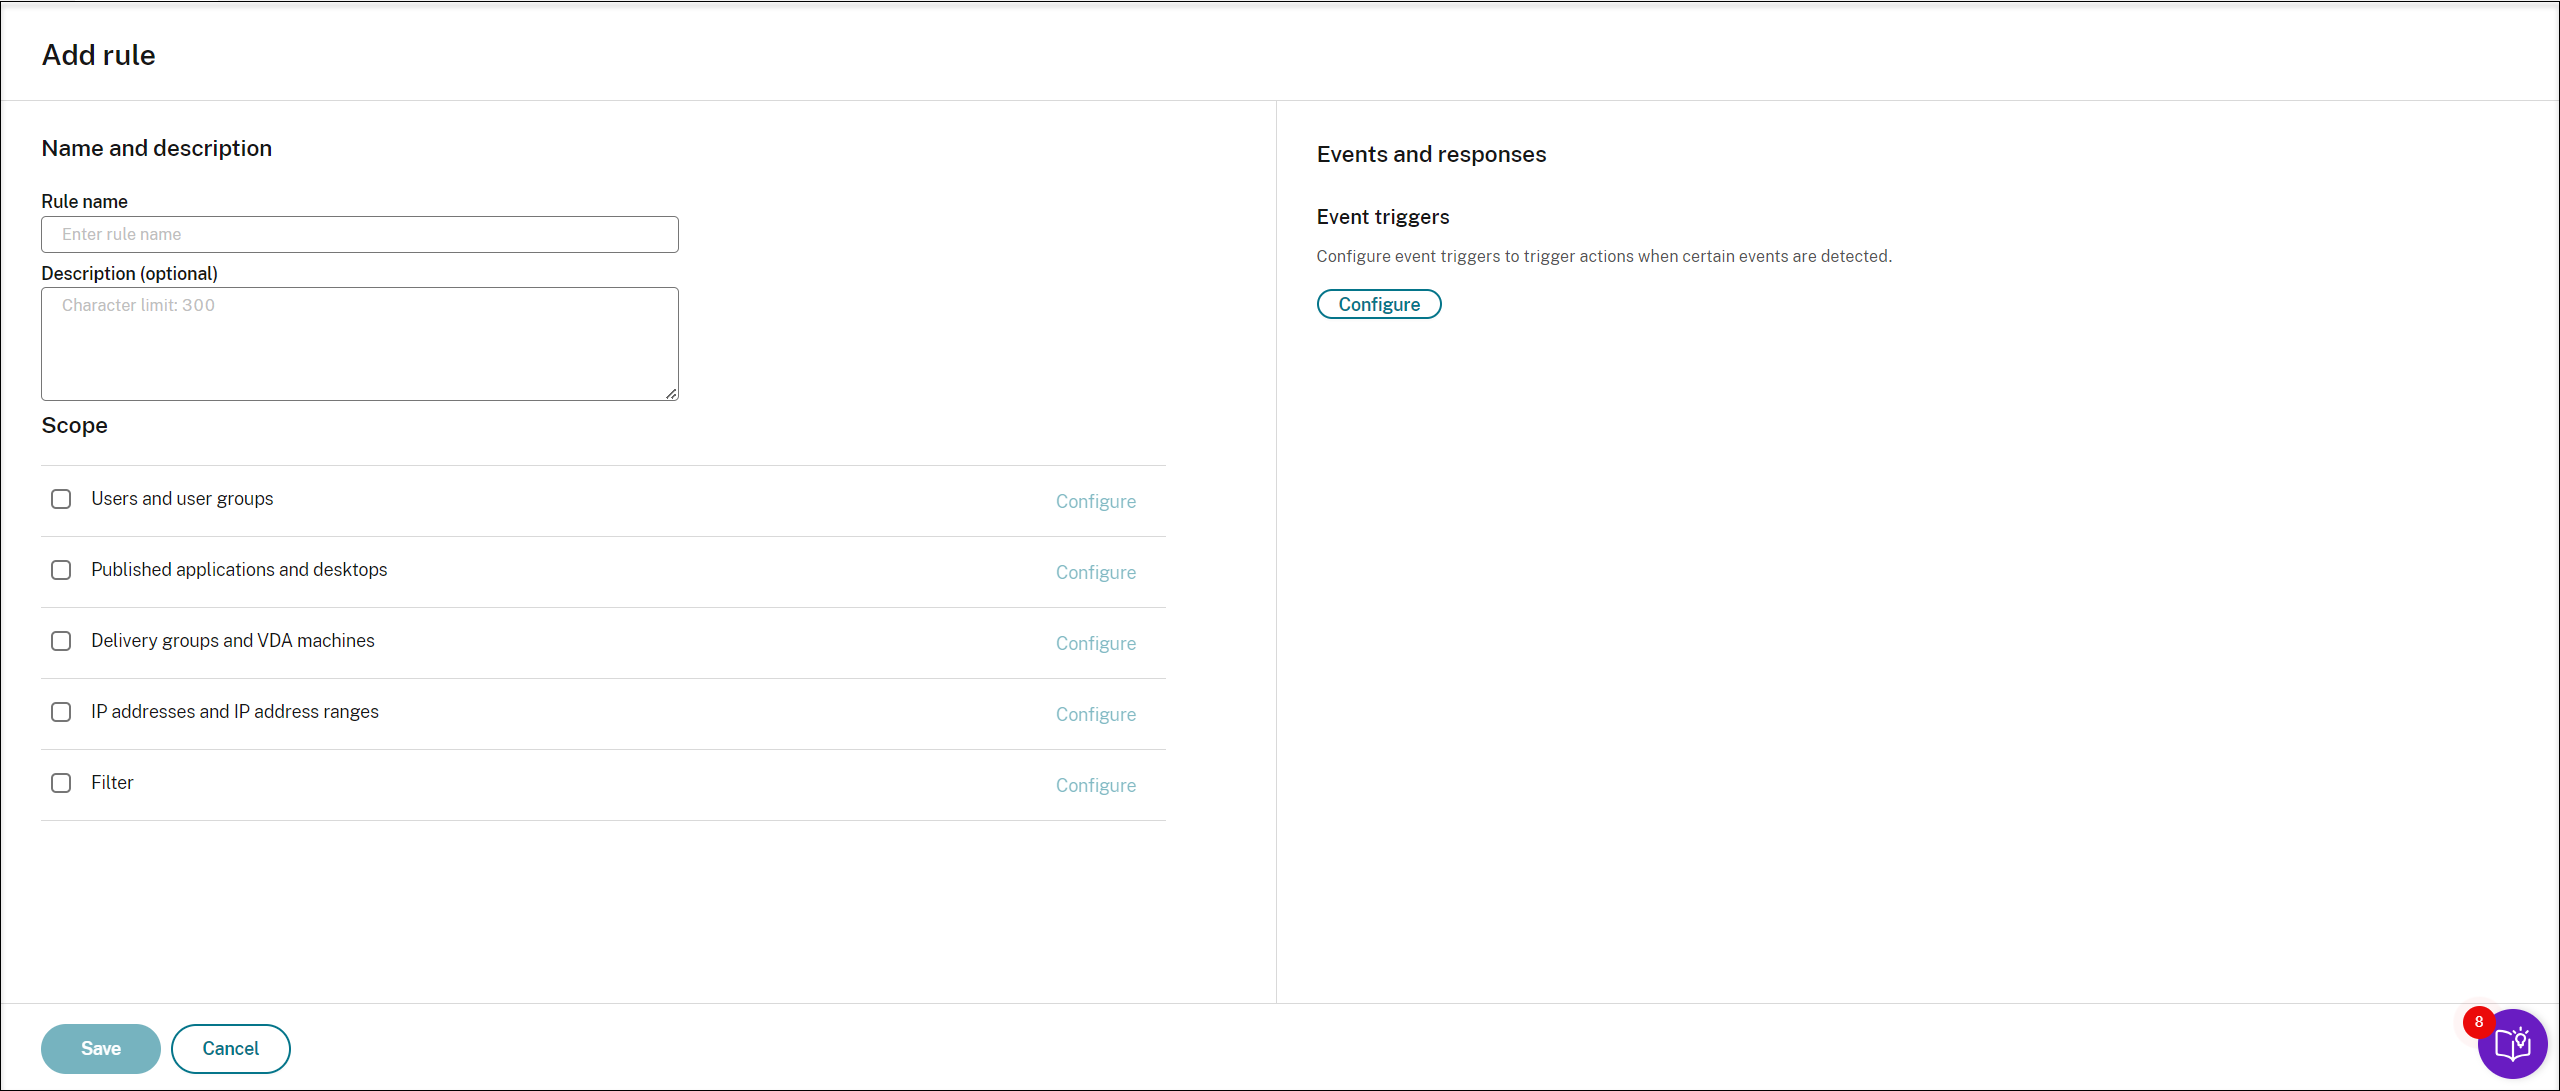Check the Users and user groups checkbox
This screenshot has height=1091, width=2560.
click(61, 499)
